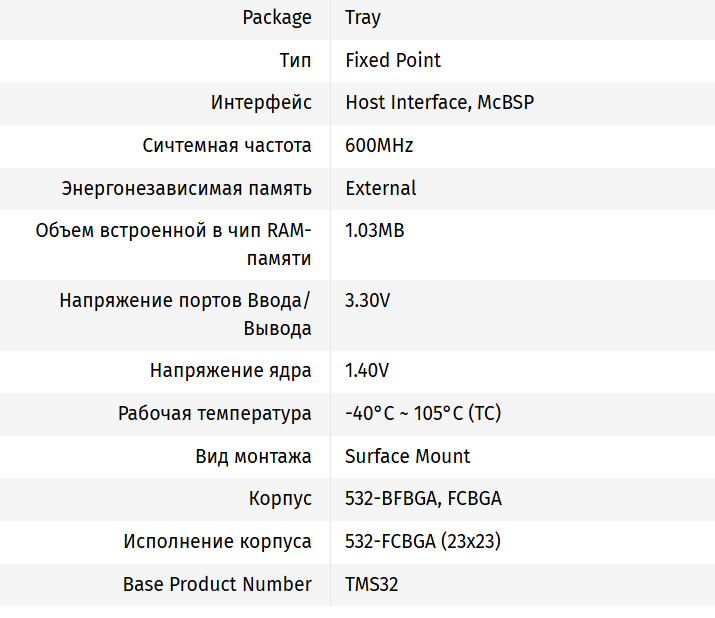Click the "-40°C ~ 105°C (TC)" temperature value
The image size is (715, 618).
422,413
